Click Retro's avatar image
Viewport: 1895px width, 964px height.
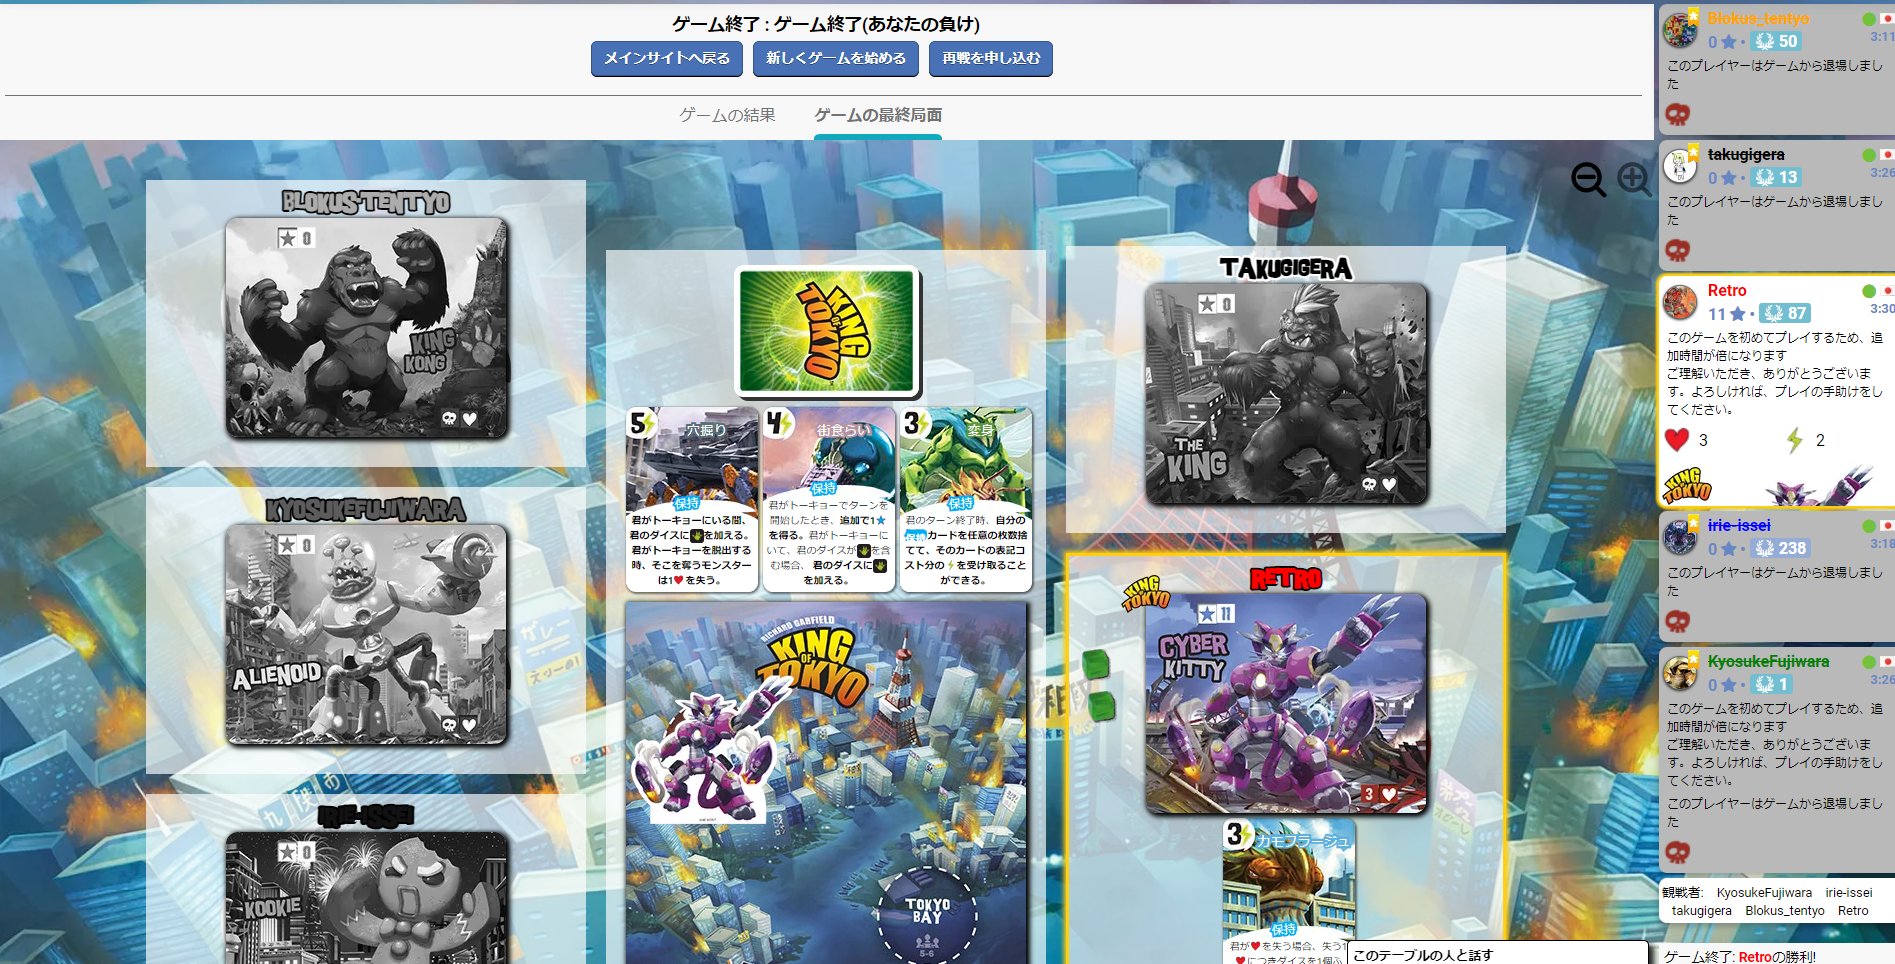coord(1680,302)
